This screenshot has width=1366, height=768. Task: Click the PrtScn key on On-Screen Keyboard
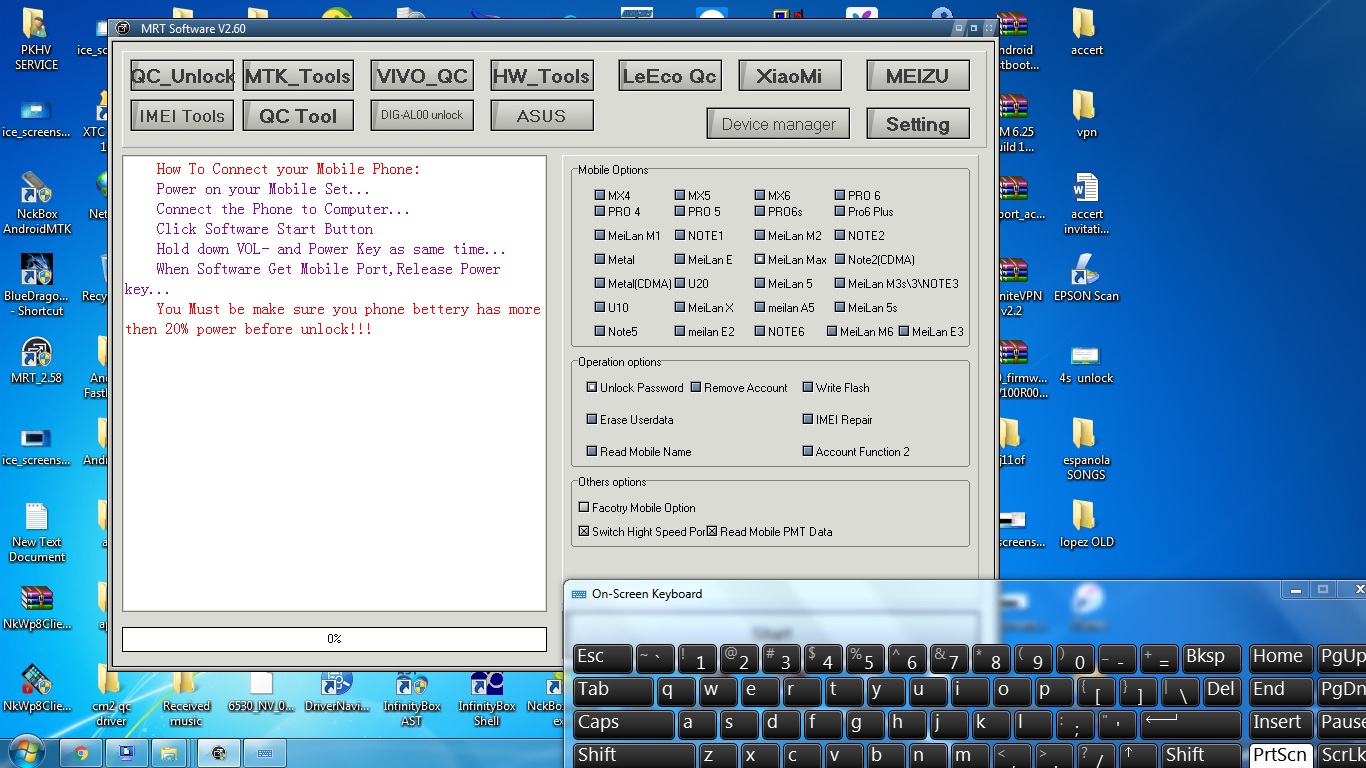coord(1279,755)
